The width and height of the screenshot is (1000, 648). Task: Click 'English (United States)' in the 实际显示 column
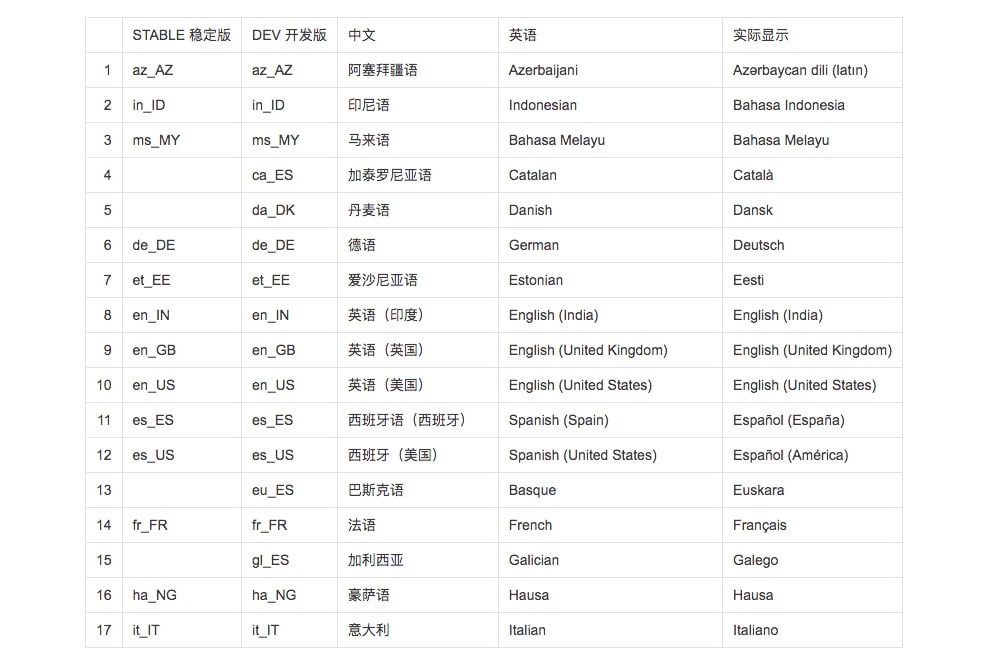tap(812, 386)
